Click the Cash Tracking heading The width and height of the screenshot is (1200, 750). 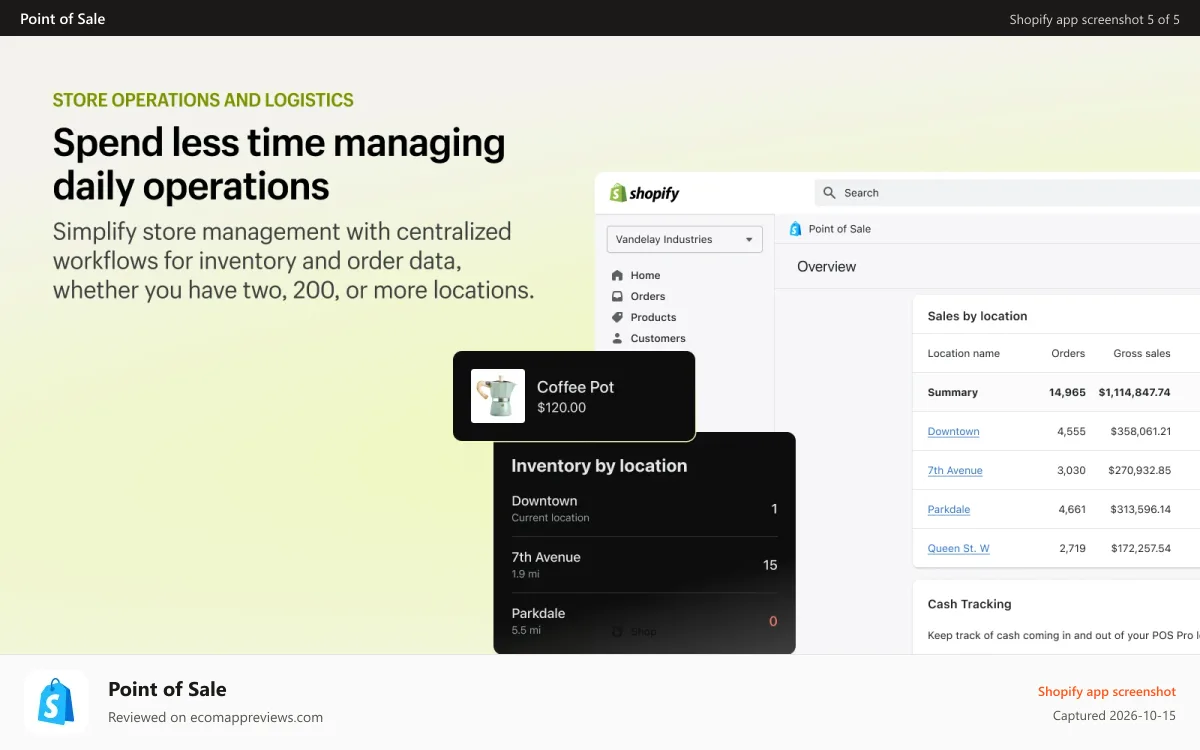pos(969,604)
